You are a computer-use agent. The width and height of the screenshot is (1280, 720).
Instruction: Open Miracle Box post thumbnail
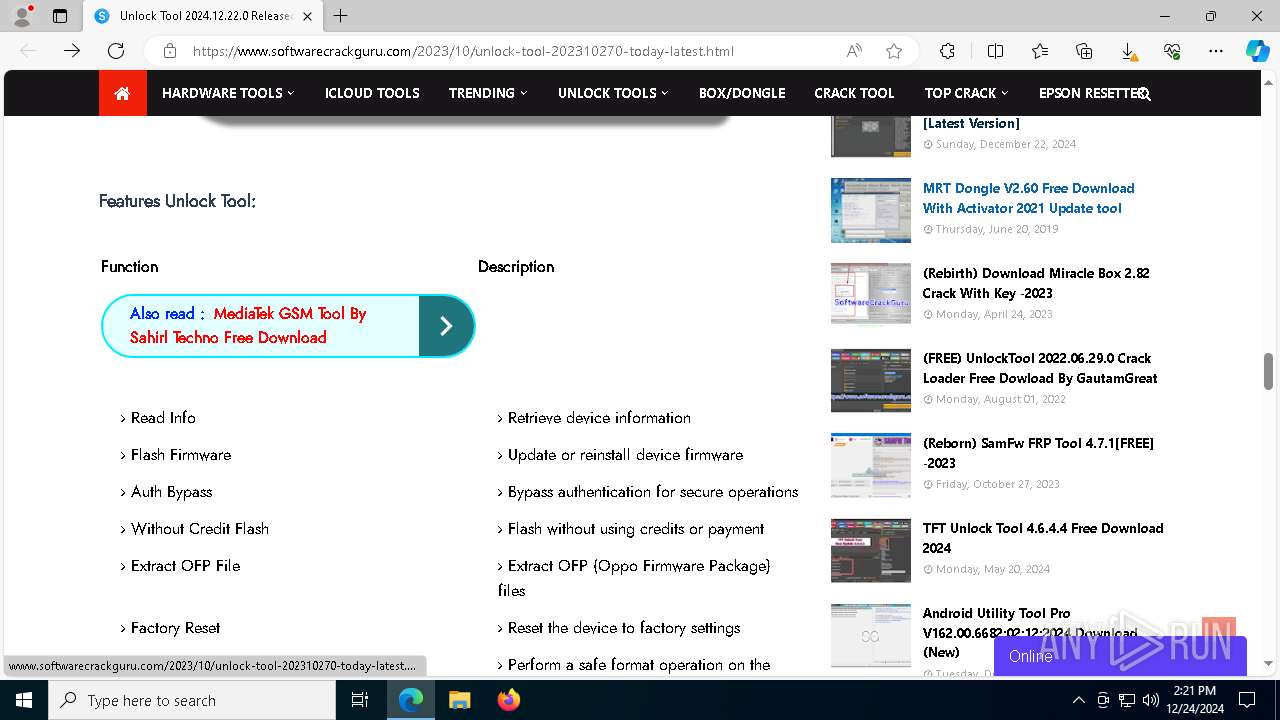pyautogui.click(x=871, y=294)
